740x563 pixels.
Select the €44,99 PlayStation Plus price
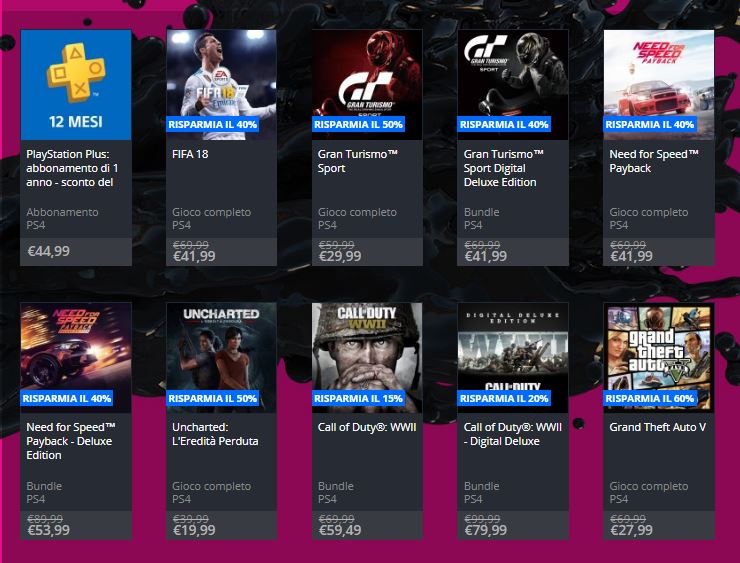pyautogui.click(x=49, y=251)
